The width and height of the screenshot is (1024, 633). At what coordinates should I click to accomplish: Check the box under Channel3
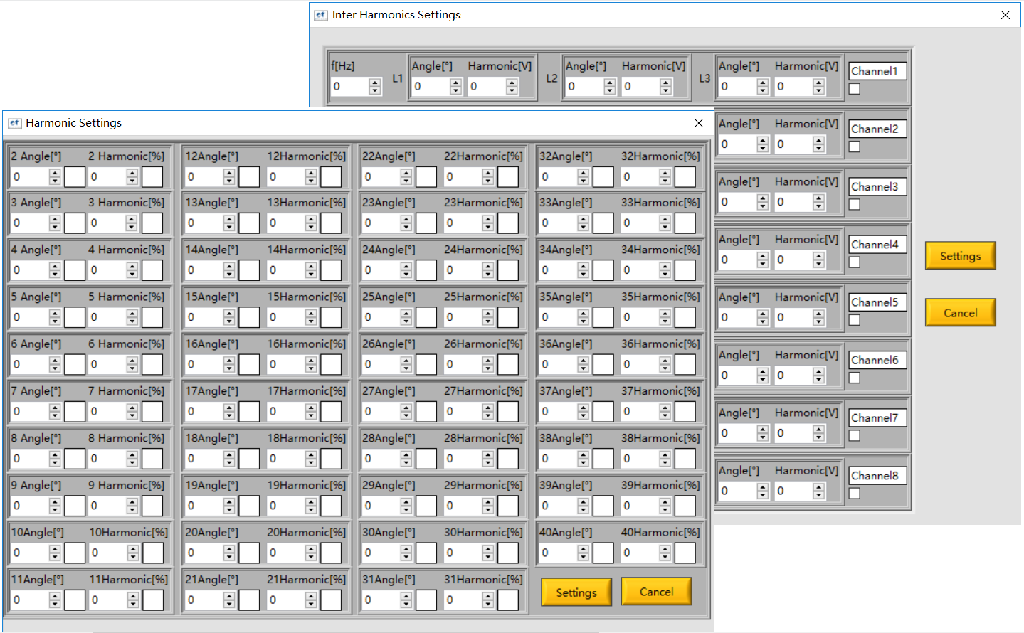point(854,204)
